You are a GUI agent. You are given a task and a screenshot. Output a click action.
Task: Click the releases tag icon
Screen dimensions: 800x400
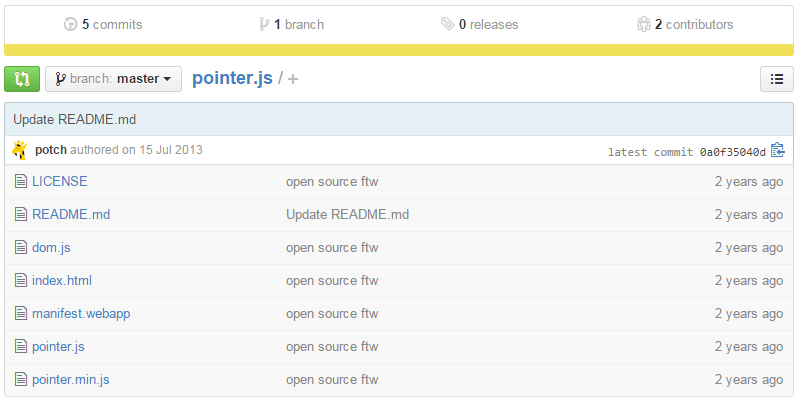click(447, 24)
